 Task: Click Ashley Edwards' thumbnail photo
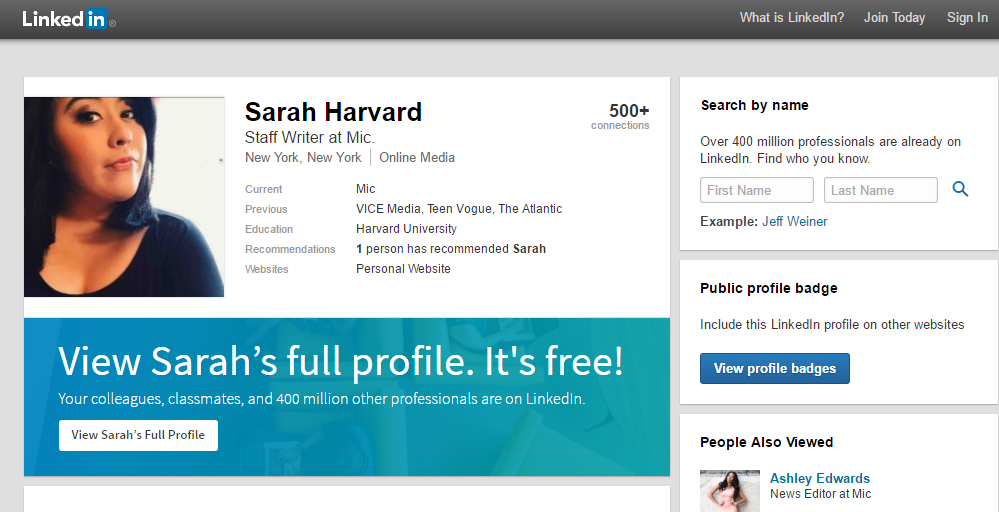pyautogui.click(x=729, y=491)
